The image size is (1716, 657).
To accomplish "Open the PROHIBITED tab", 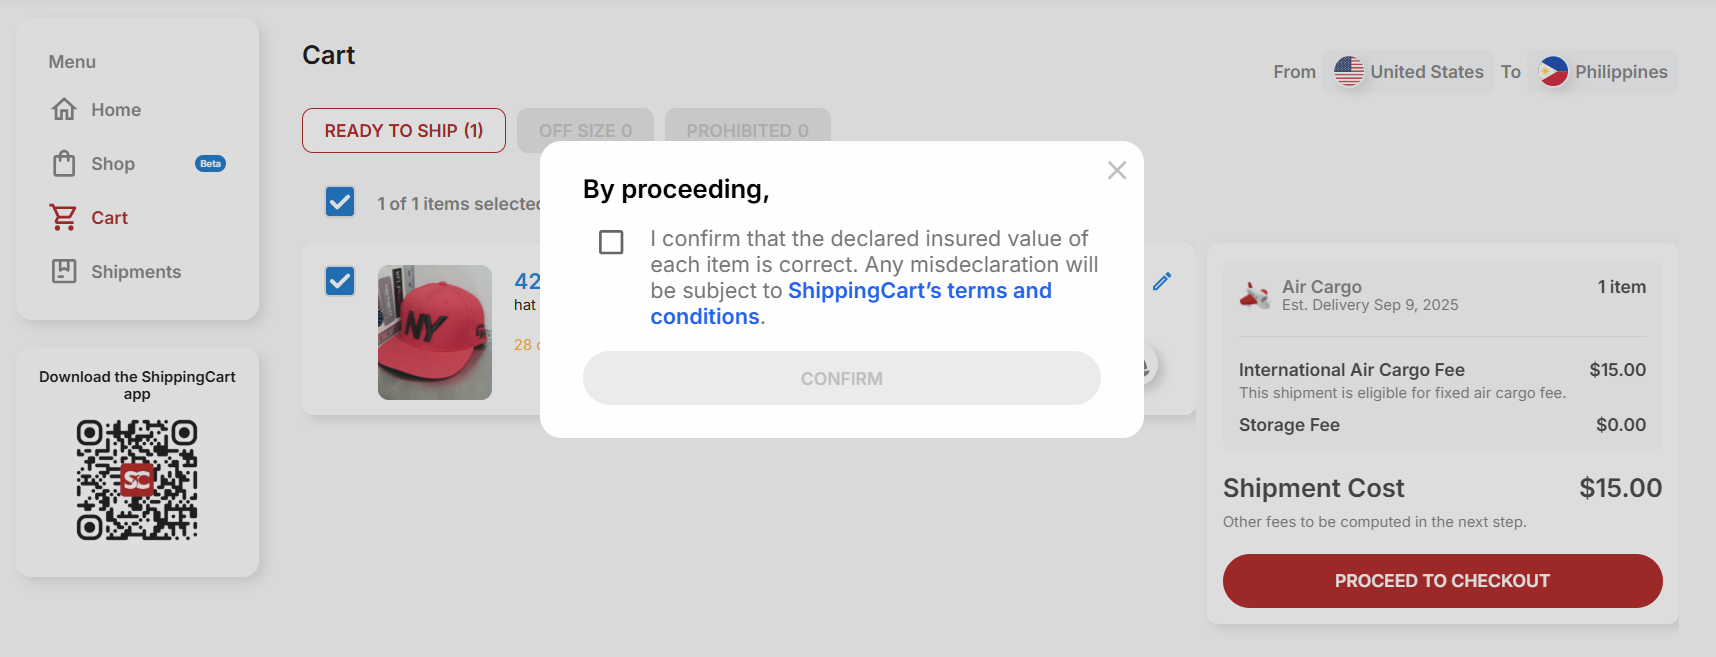I will click(747, 131).
